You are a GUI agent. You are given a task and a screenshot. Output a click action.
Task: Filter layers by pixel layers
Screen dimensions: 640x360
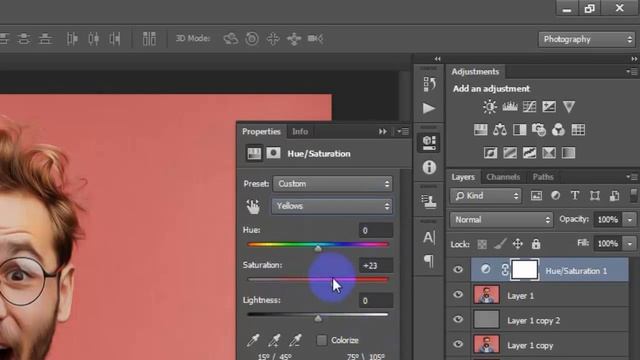click(536, 196)
